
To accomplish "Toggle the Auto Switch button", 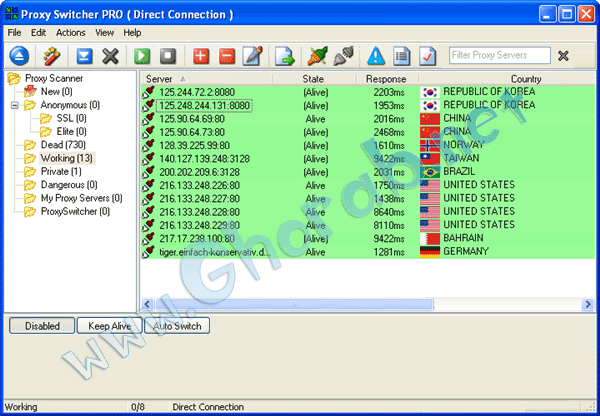I will tap(177, 326).
